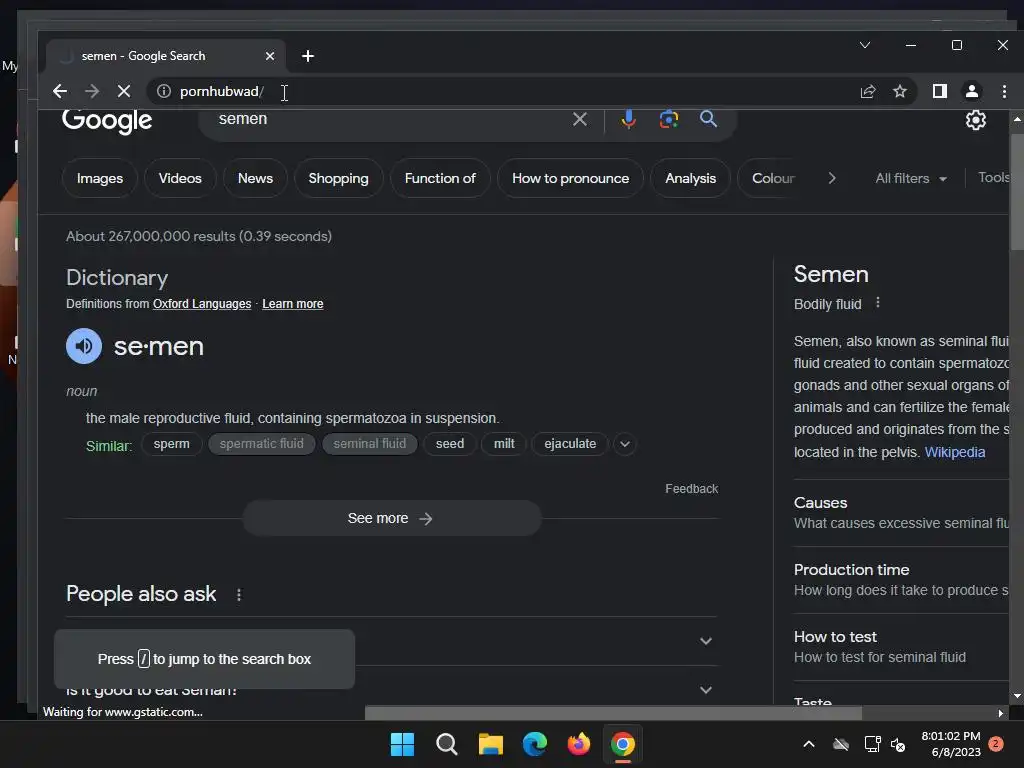Switch to the Videos results tab

tap(180, 178)
